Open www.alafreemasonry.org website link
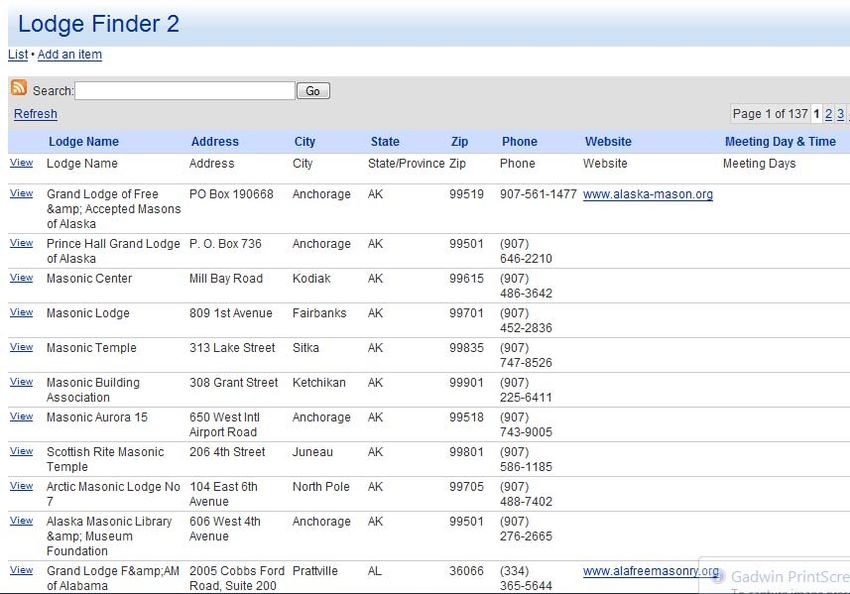Screen dimensions: 850x594 (651, 571)
